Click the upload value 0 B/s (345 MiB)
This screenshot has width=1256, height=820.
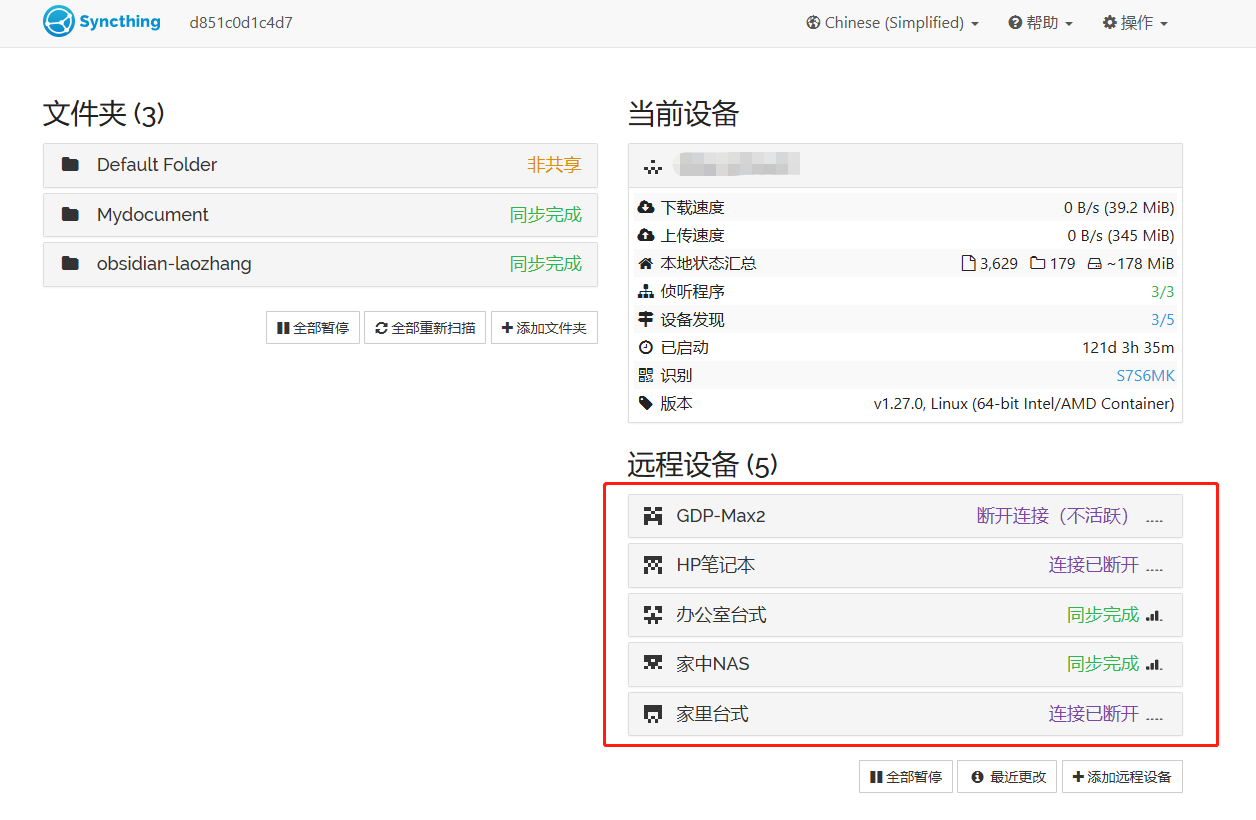click(x=1121, y=236)
